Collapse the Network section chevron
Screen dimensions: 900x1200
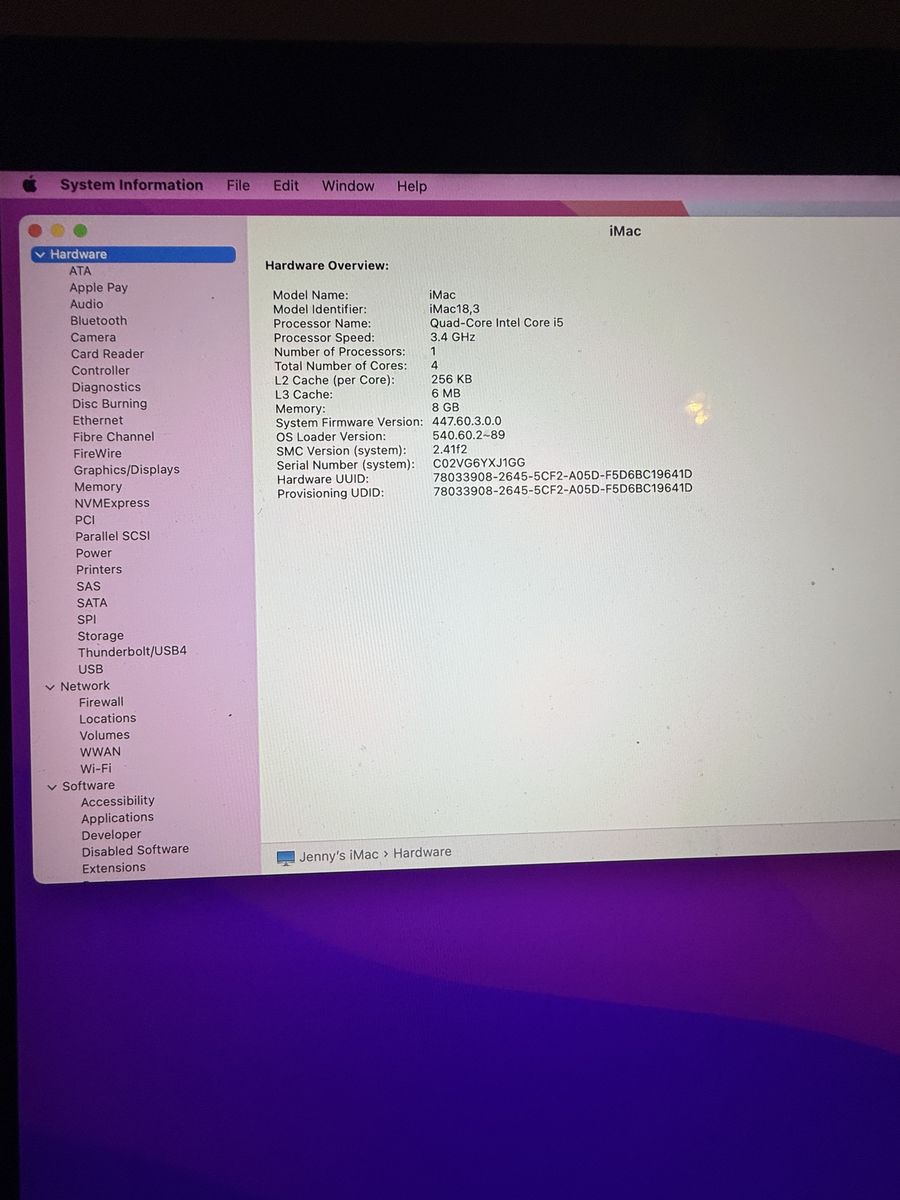pos(50,687)
